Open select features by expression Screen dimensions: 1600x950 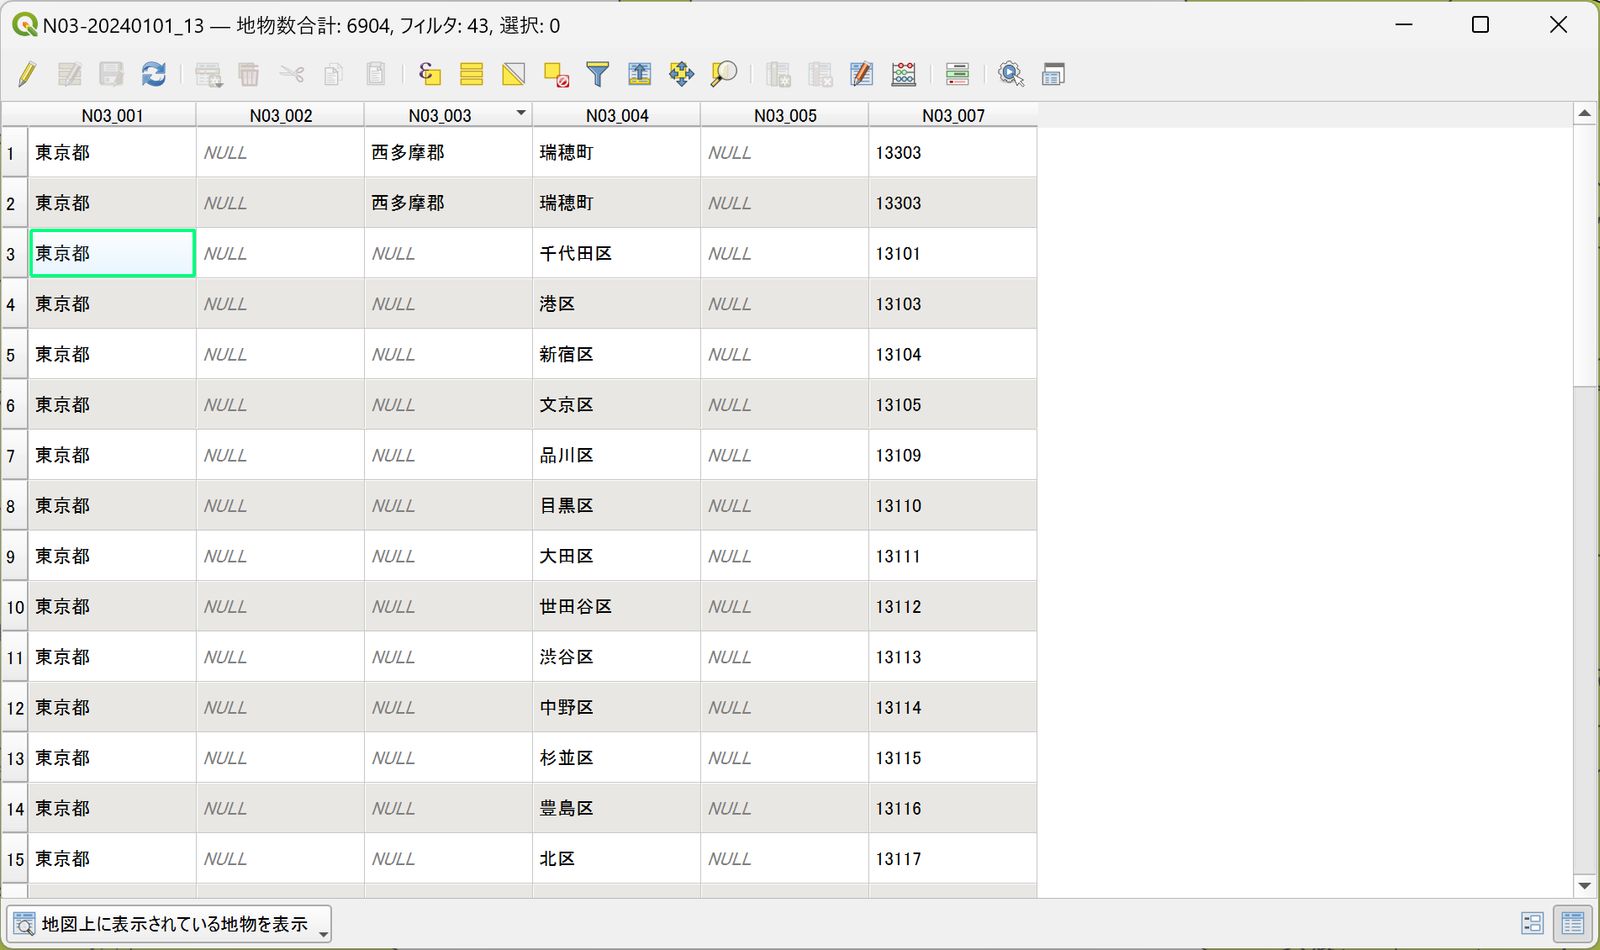(430, 74)
